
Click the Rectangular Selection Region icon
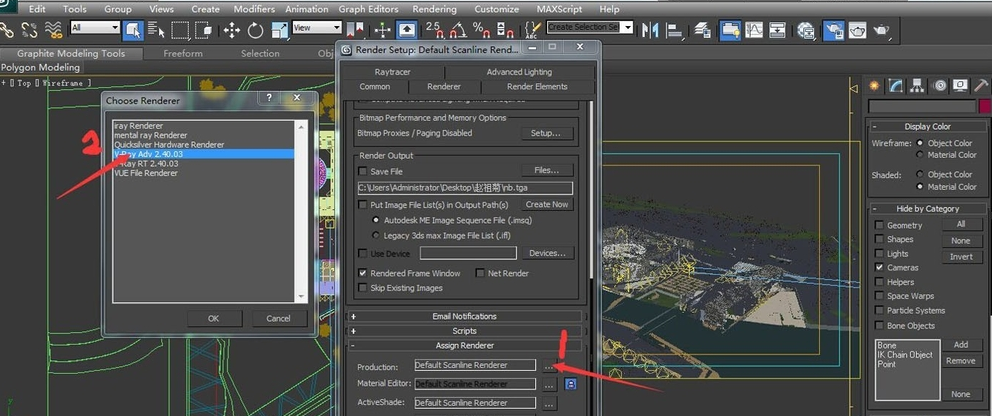181,29
